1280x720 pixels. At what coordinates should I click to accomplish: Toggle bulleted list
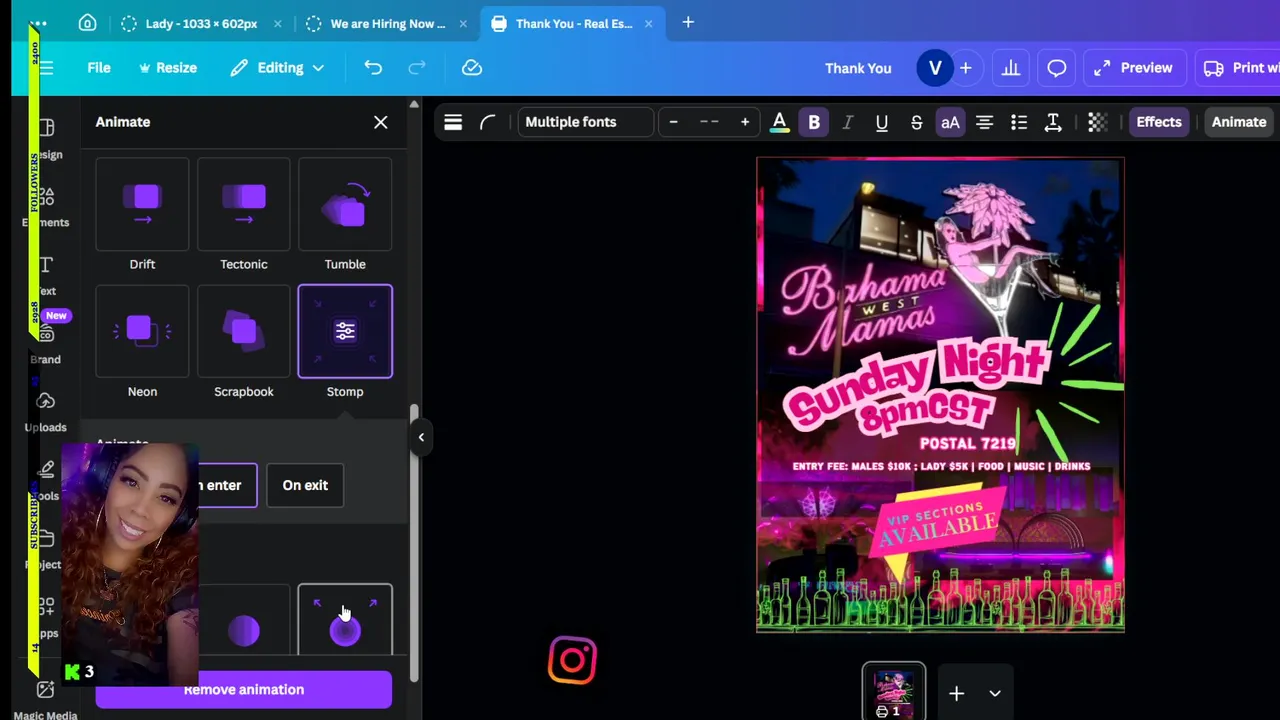(1019, 122)
